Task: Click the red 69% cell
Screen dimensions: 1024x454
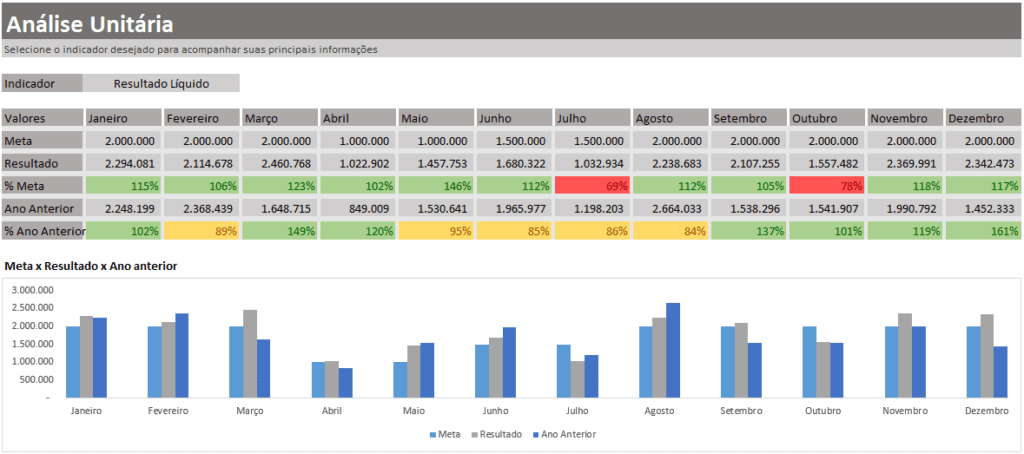Action: point(592,186)
